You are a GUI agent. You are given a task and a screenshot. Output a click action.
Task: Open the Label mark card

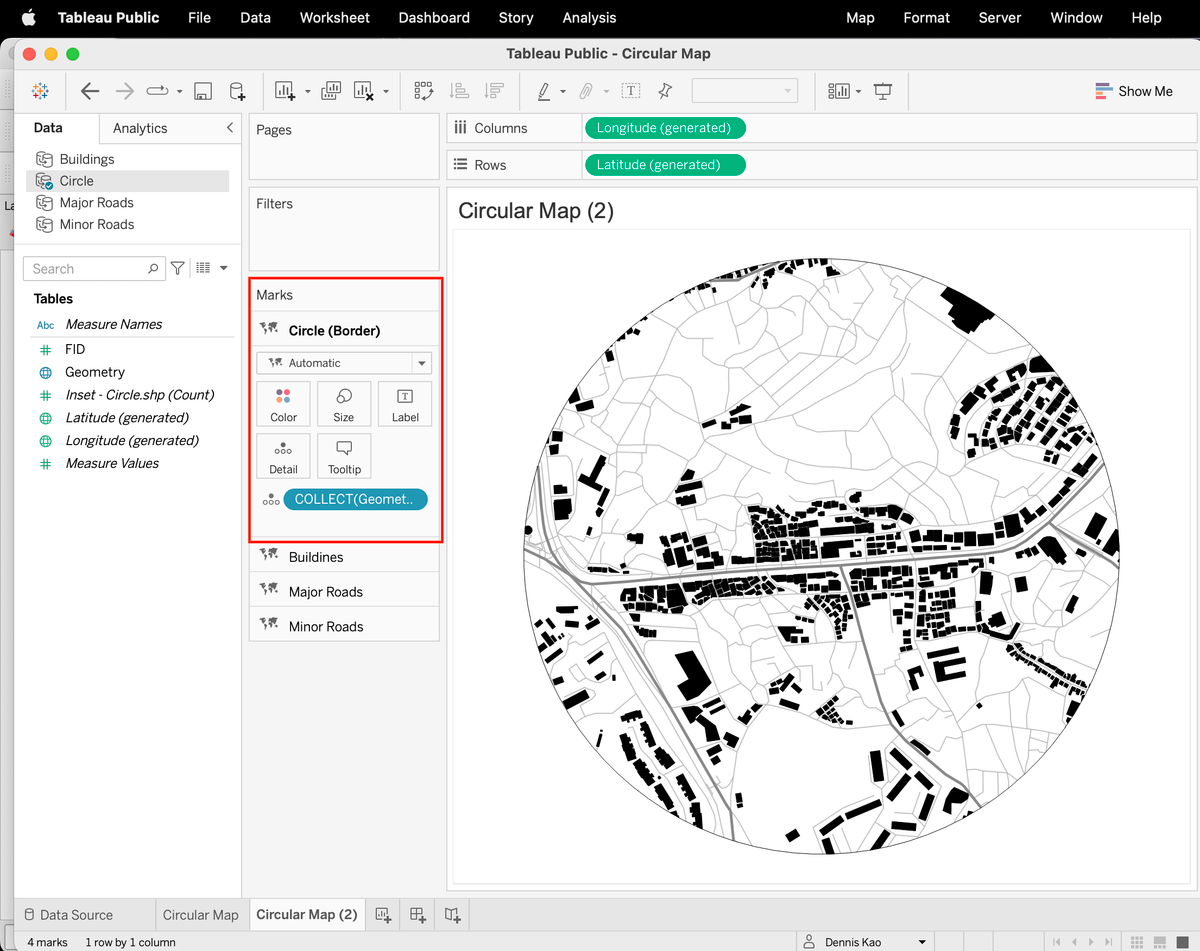405,404
